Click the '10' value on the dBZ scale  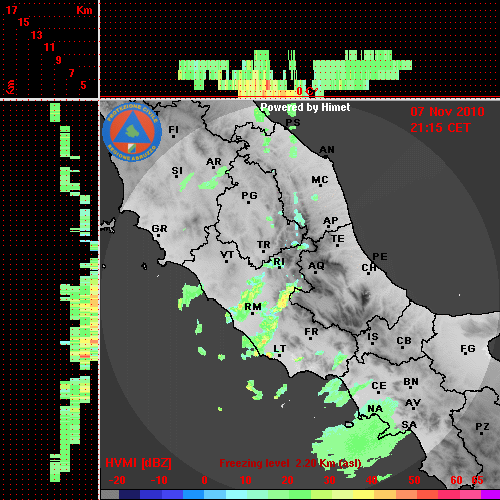click(x=246, y=480)
